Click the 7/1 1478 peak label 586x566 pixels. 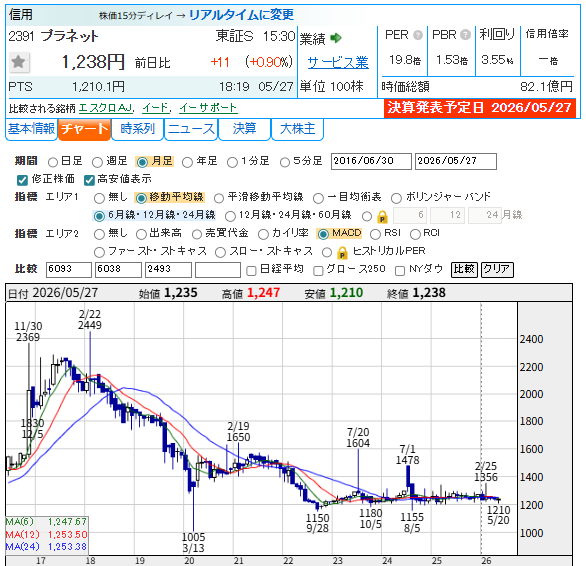(407, 454)
